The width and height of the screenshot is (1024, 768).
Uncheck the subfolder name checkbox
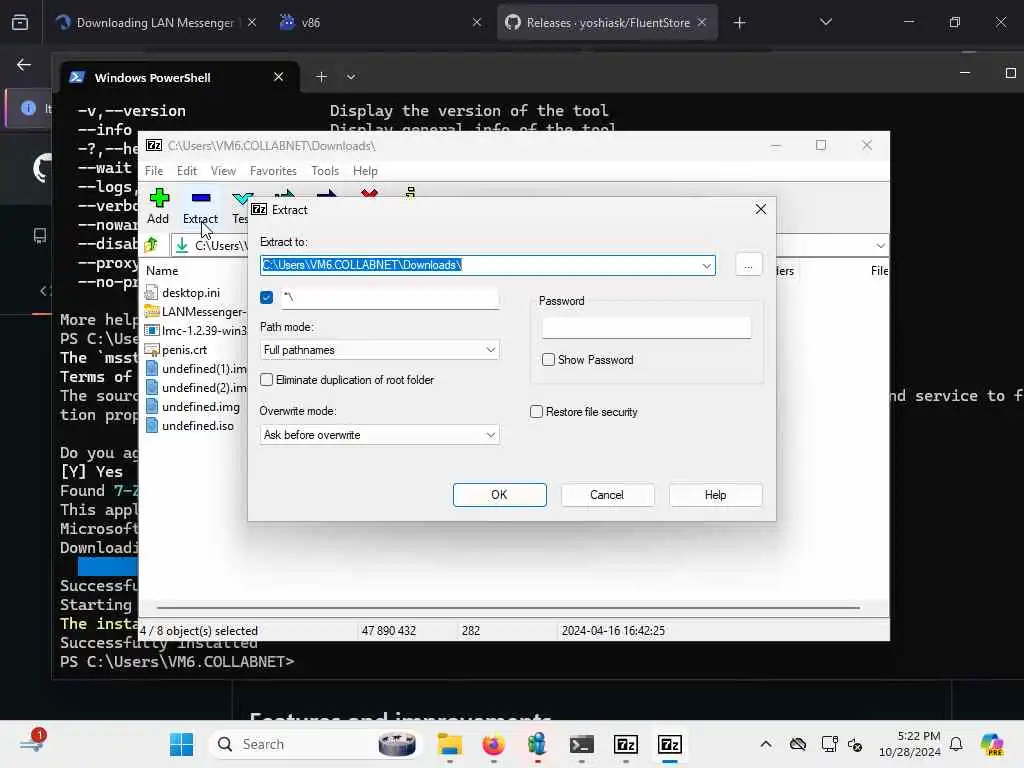(266, 298)
